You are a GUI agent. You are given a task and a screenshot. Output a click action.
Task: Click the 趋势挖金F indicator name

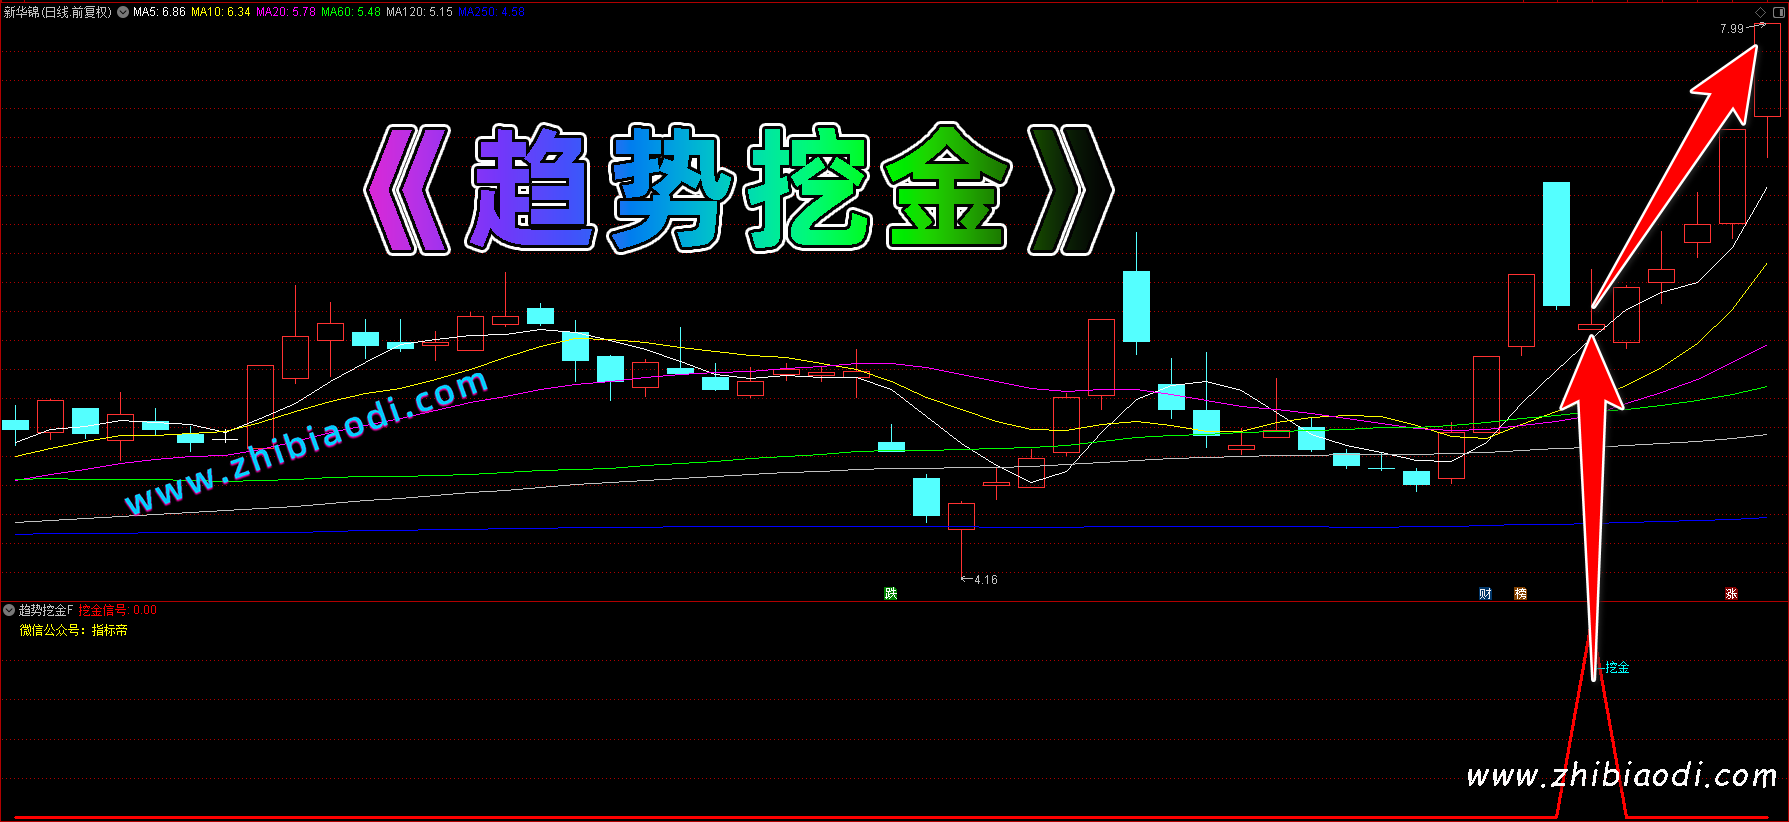click(x=46, y=609)
